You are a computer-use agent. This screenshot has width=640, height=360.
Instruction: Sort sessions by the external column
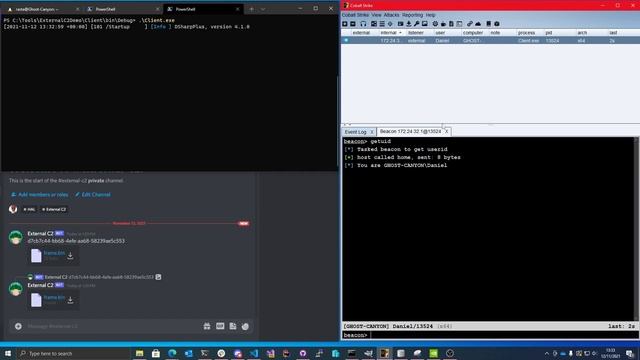pyautogui.click(x=361, y=33)
